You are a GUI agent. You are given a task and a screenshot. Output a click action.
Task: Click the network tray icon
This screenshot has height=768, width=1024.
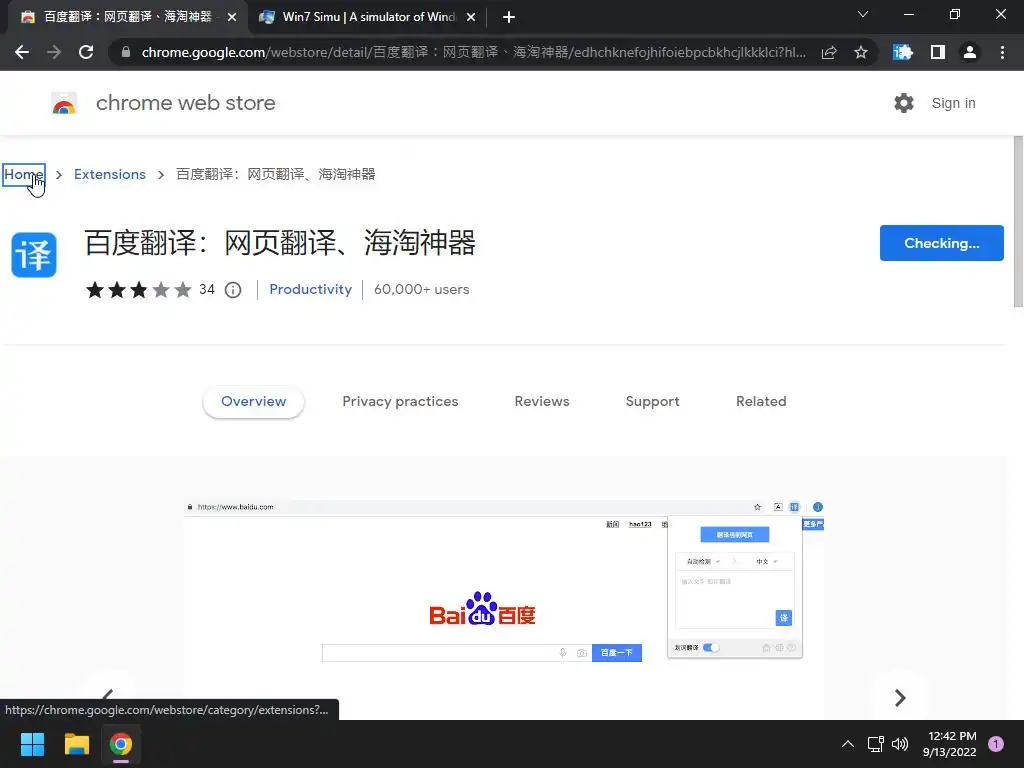[875, 744]
